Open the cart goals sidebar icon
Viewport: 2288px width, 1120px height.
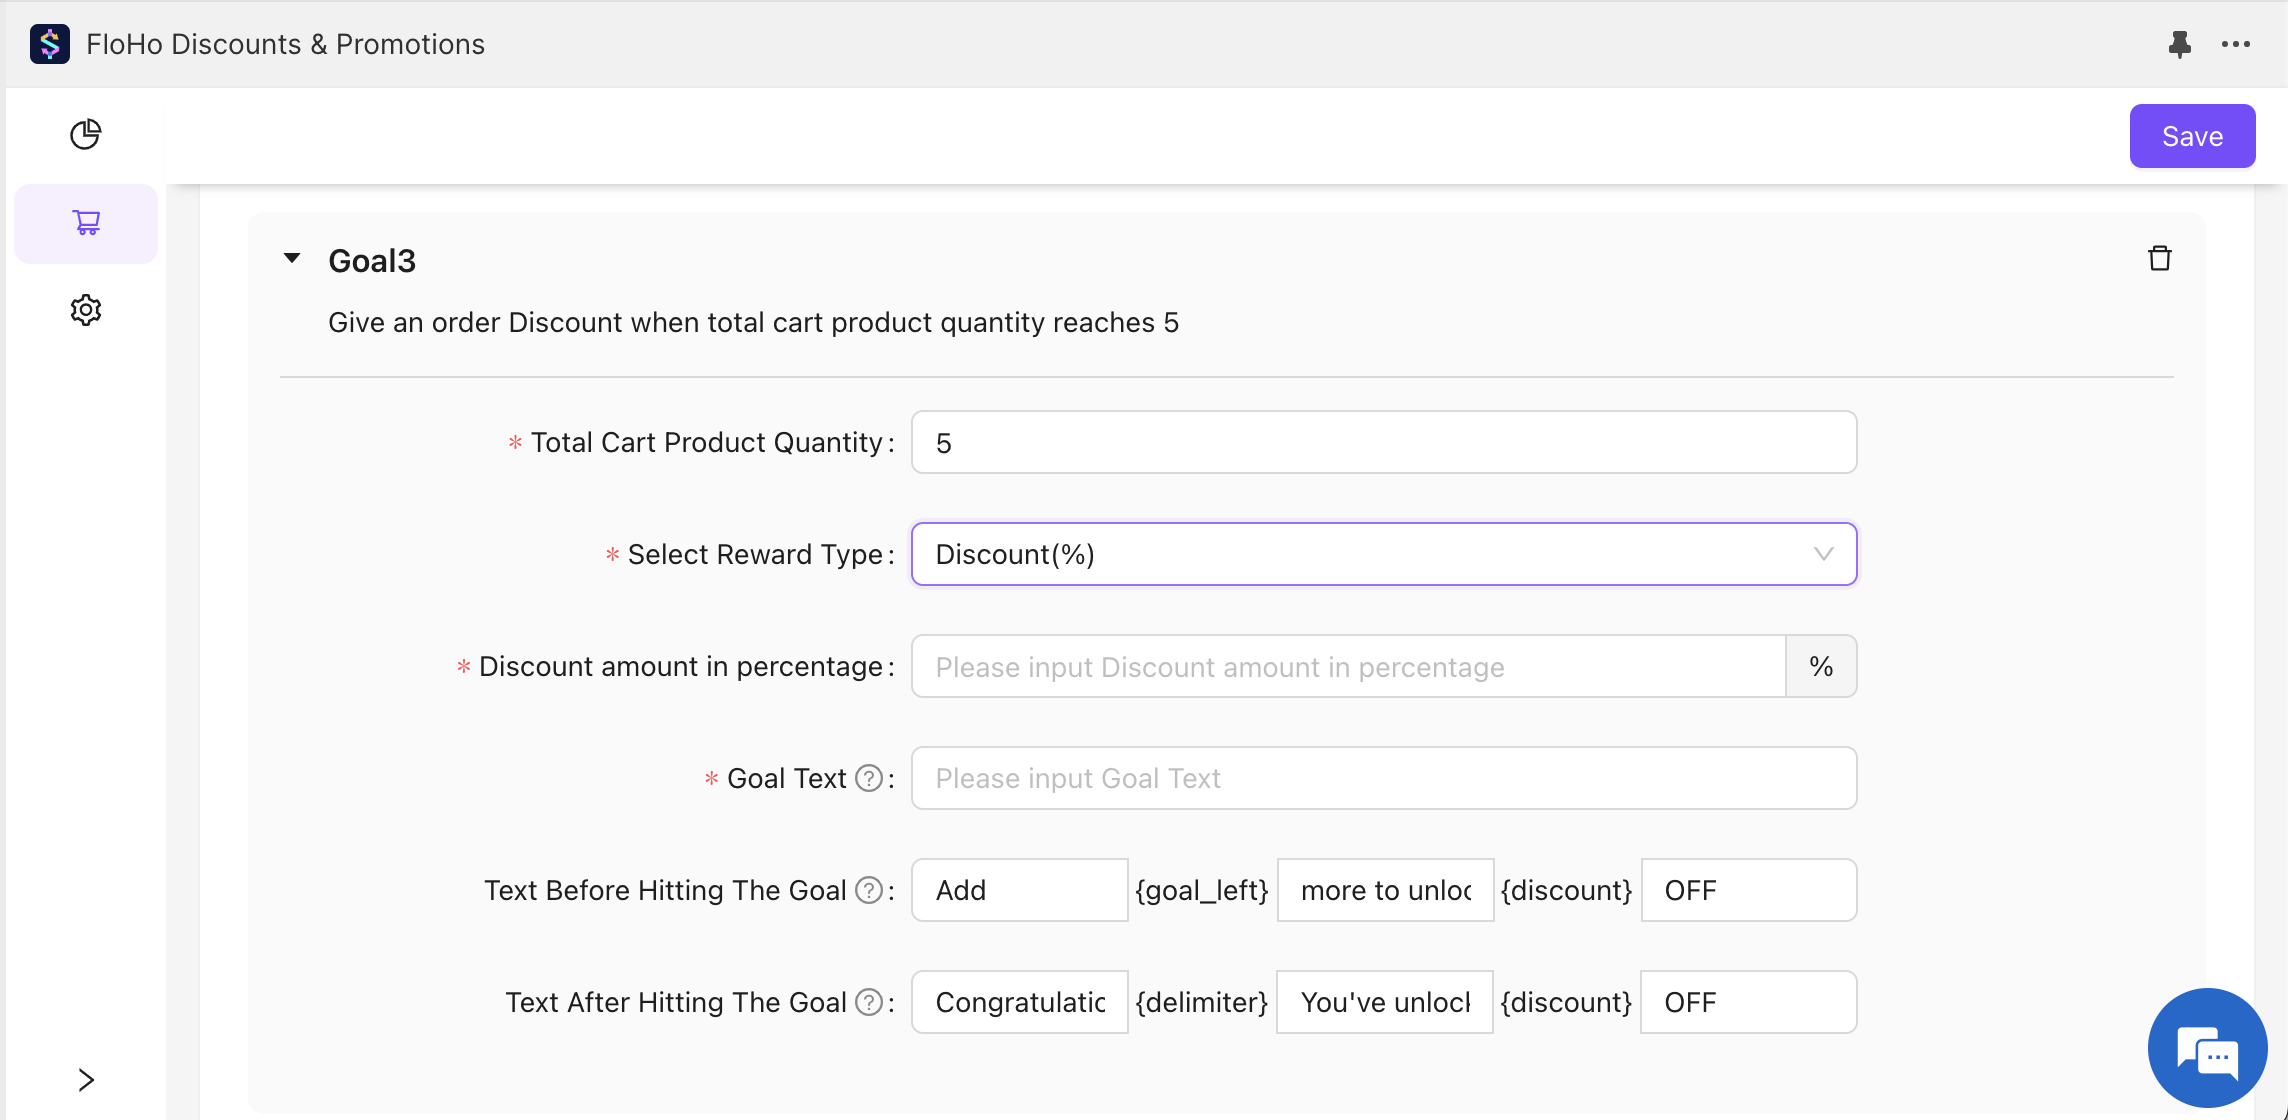[x=86, y=222]
